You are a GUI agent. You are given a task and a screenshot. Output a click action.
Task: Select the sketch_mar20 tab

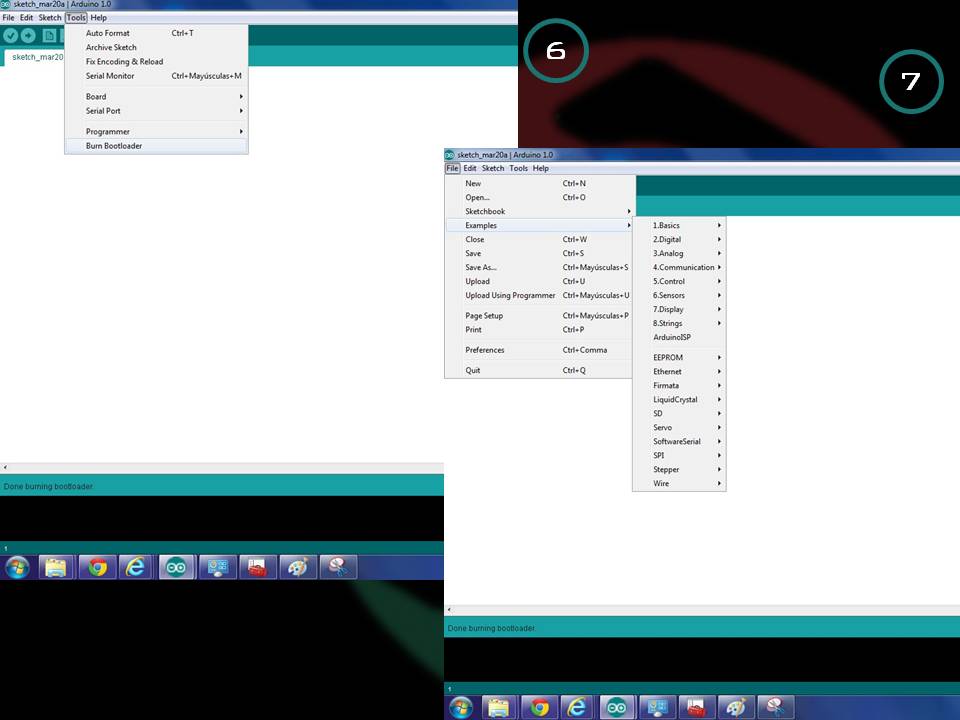(x=34, y=57)
